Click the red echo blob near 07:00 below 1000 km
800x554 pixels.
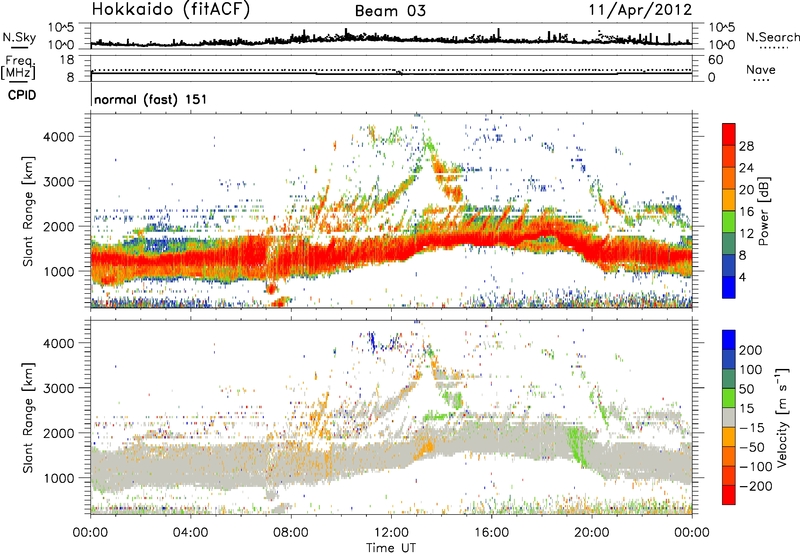[271, 289]
